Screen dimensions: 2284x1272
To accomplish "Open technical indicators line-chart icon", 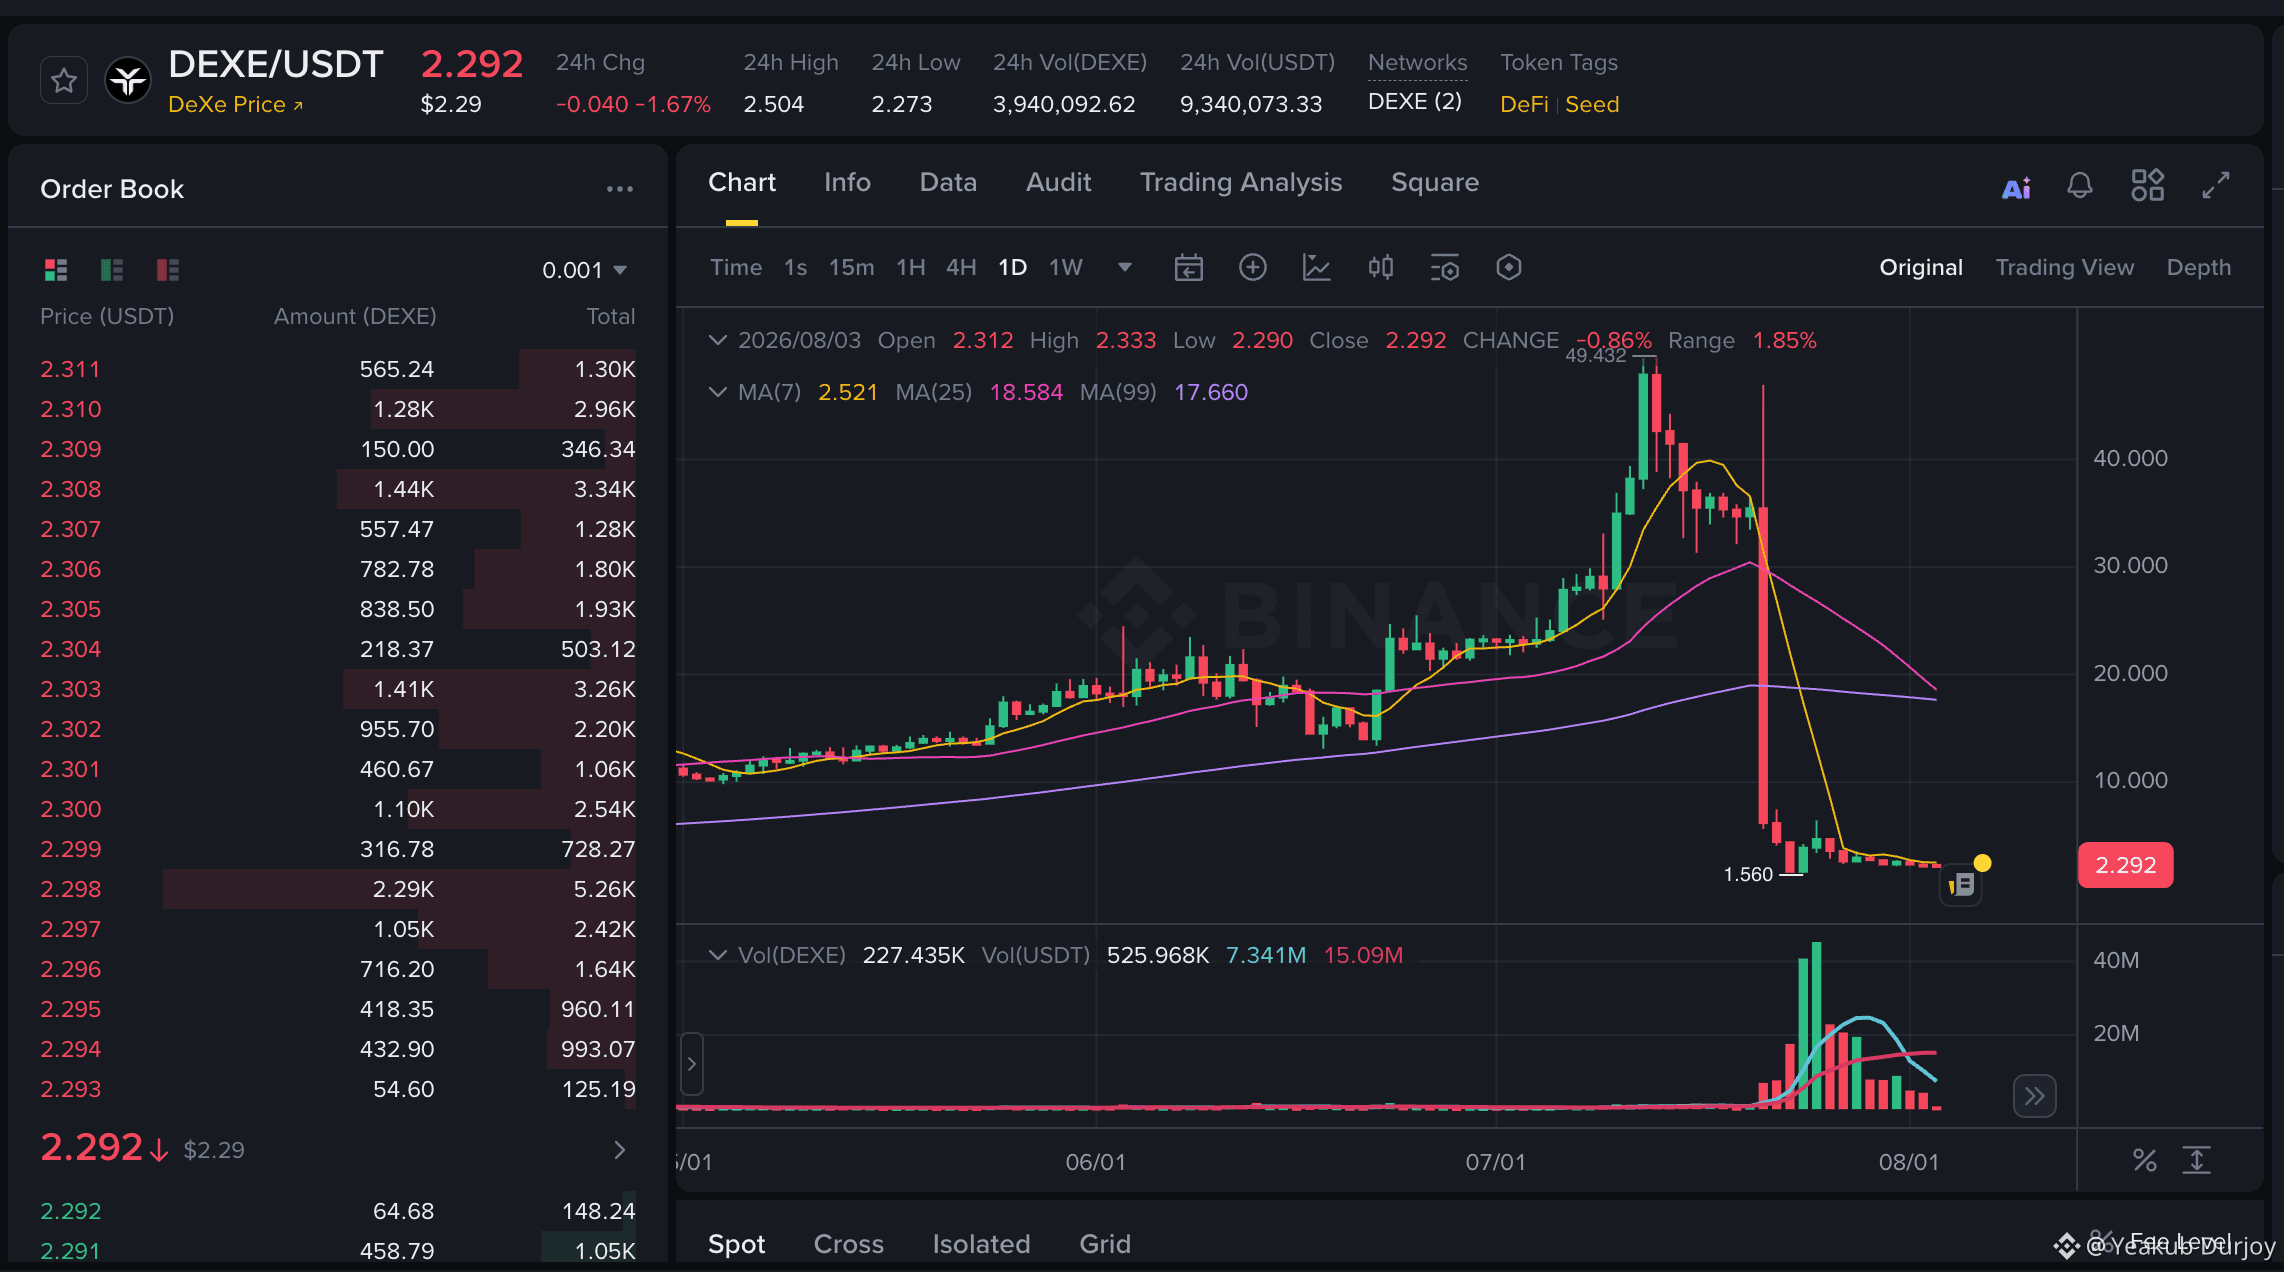I will tap(1316, 267).
